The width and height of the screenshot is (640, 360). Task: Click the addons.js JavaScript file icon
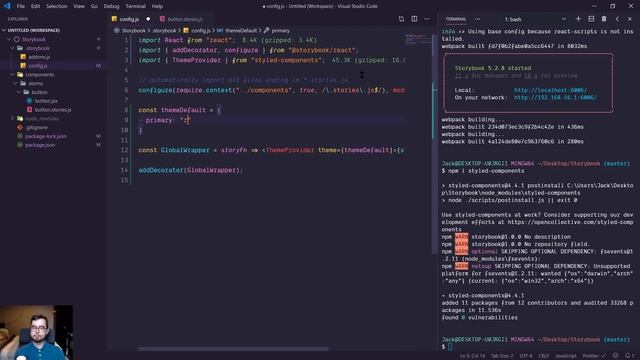pyautogui.click(x=23, y=57)
